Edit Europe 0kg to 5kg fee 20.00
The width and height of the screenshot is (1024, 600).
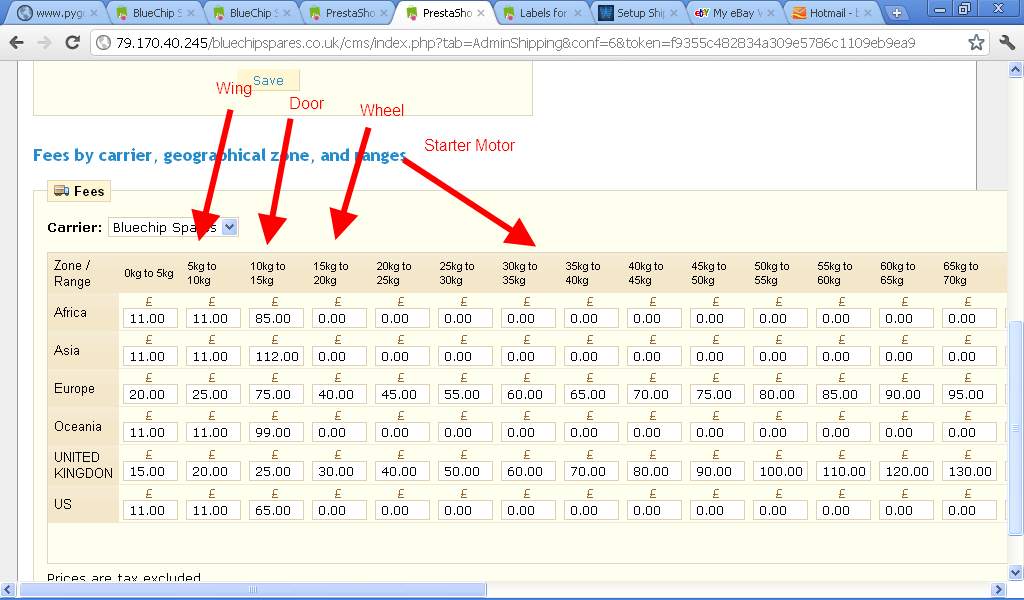150,394
